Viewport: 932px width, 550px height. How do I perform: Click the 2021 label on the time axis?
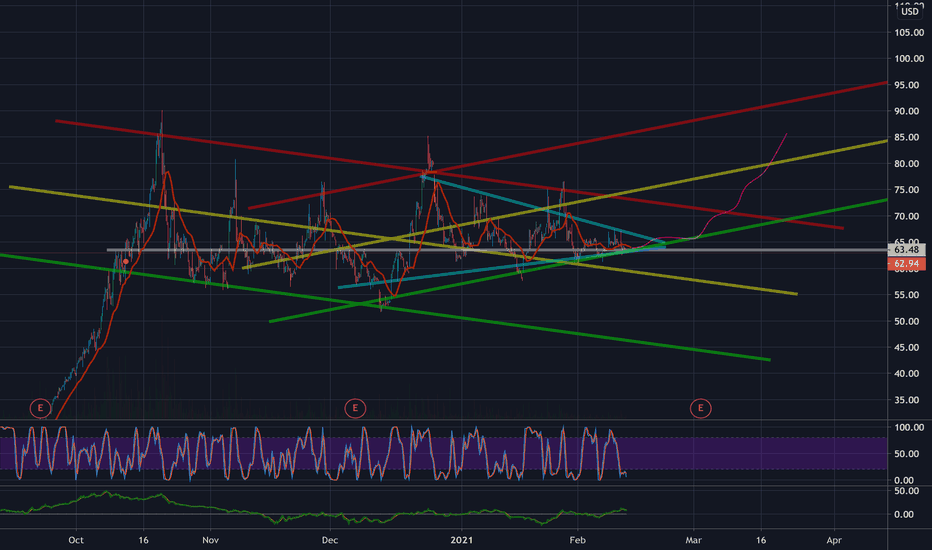coord(461,540)
